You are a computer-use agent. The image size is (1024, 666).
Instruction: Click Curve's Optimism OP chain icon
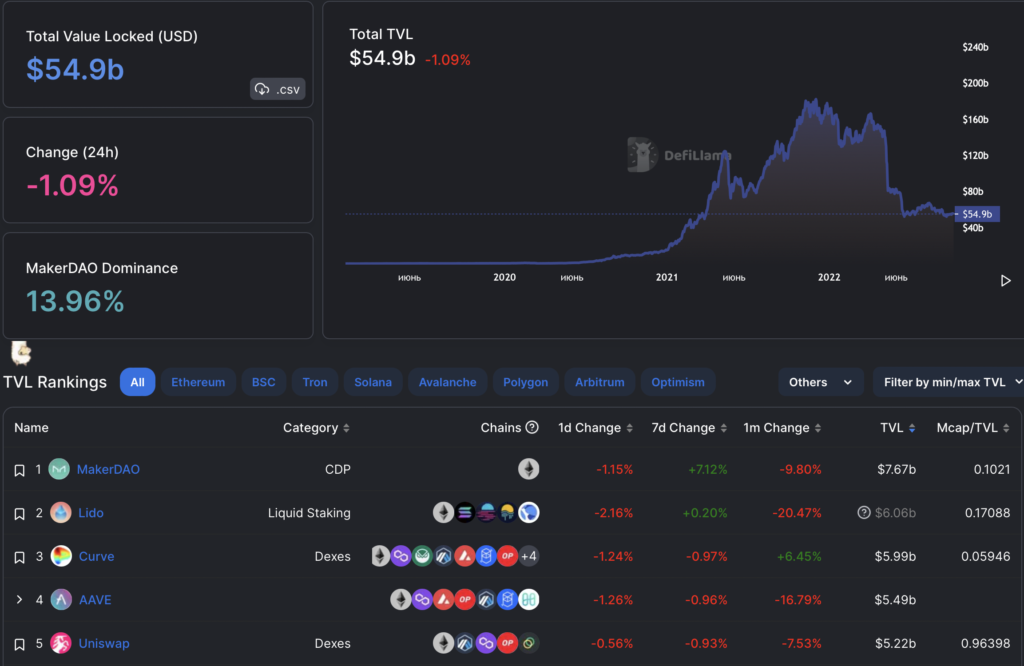click(507, 556)
